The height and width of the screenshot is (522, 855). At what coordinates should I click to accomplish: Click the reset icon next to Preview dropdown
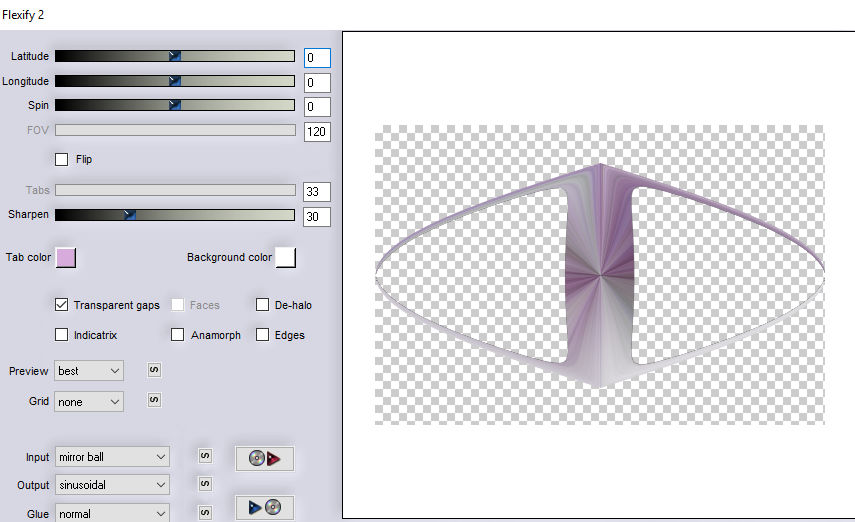coord(154,370)
